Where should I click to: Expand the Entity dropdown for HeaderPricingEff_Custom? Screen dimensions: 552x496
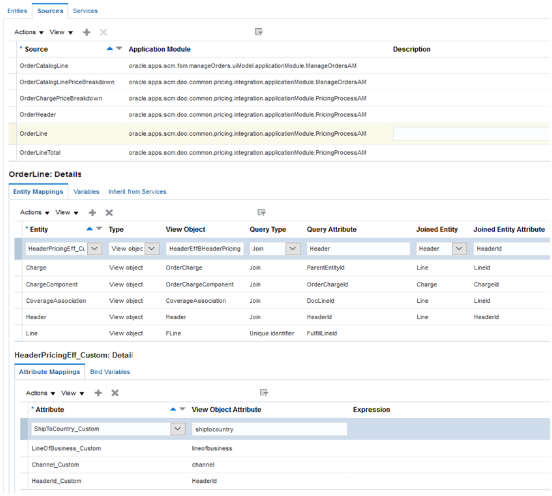click(95, 249)
